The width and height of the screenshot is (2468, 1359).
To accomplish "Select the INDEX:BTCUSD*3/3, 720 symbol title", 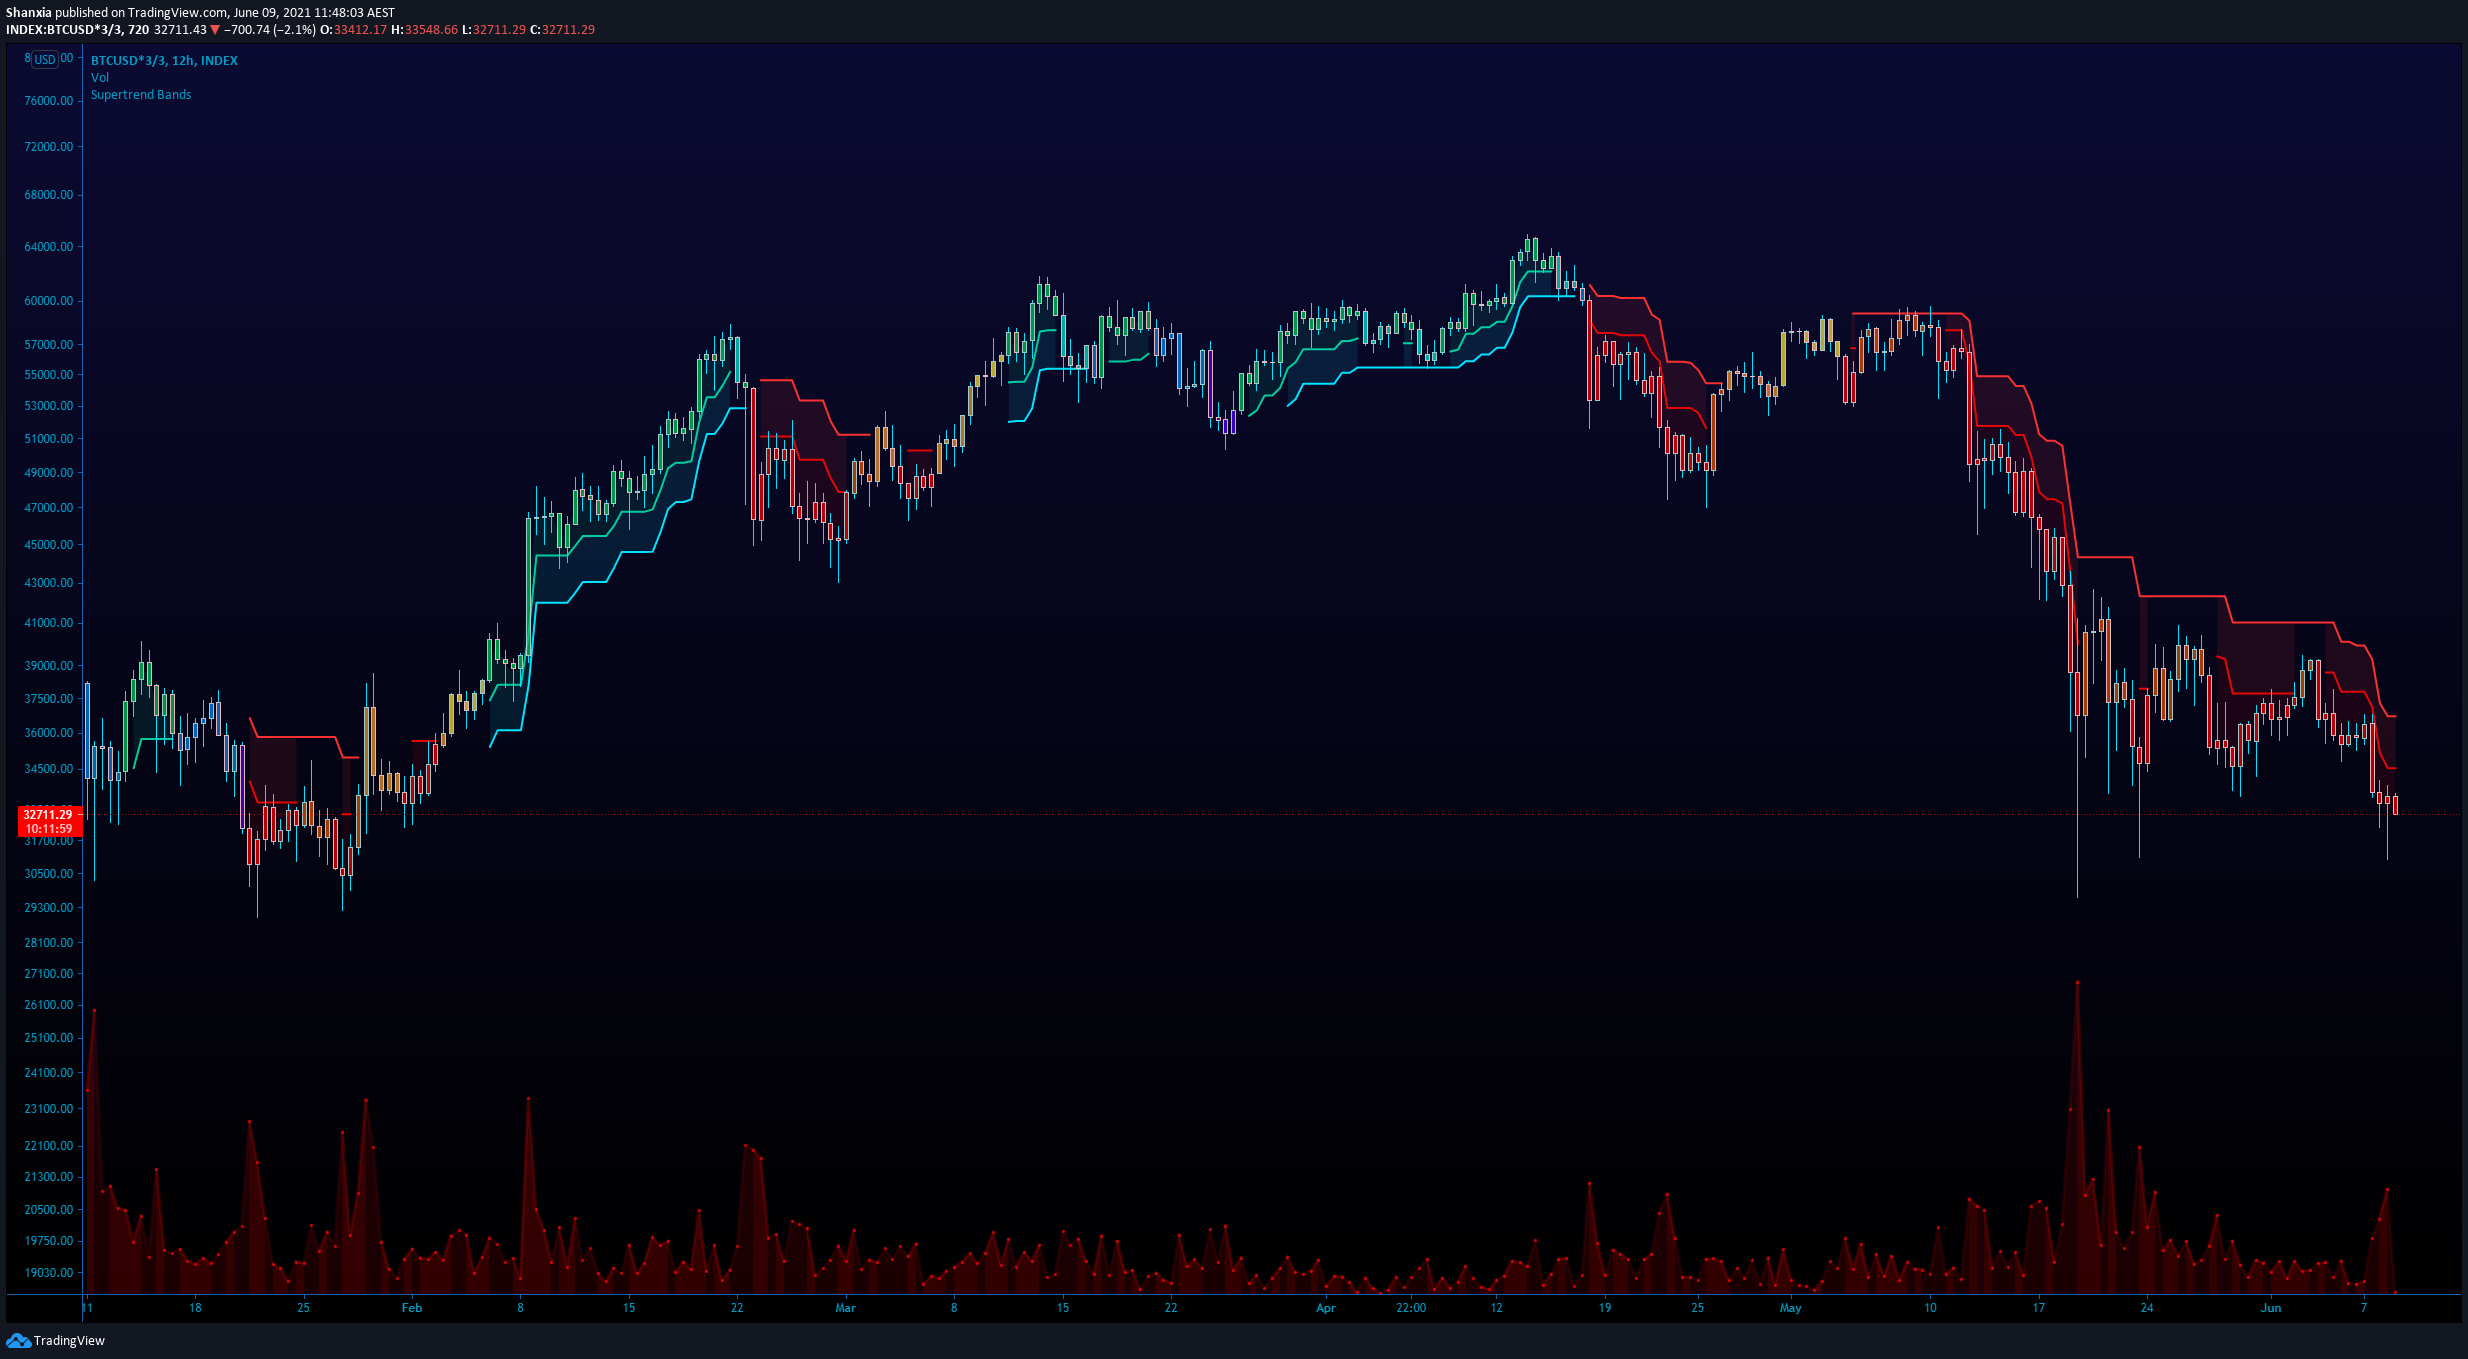I will pos(77,30).
